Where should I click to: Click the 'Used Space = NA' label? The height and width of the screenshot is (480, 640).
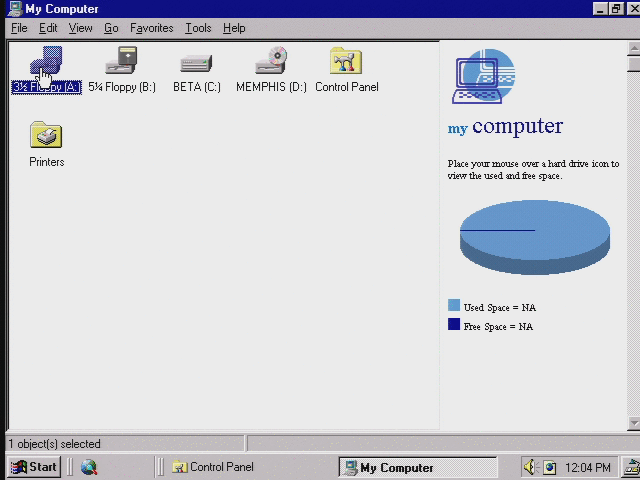[x=500, y=307]
